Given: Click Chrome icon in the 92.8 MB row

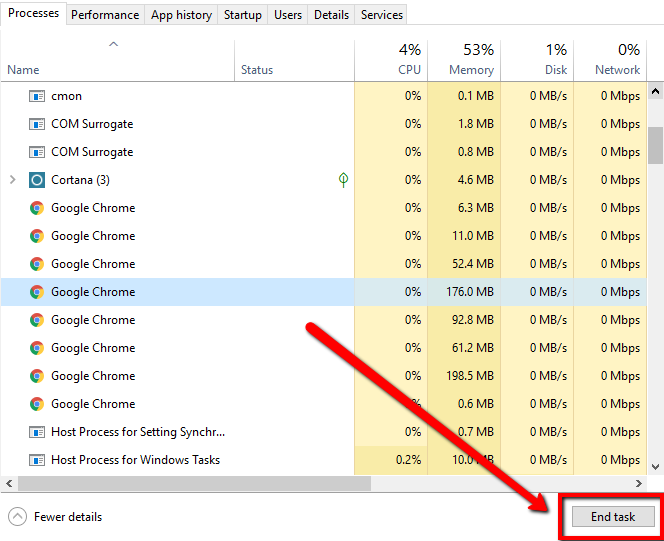Looking at the screenshot, I should click(37, 320).
